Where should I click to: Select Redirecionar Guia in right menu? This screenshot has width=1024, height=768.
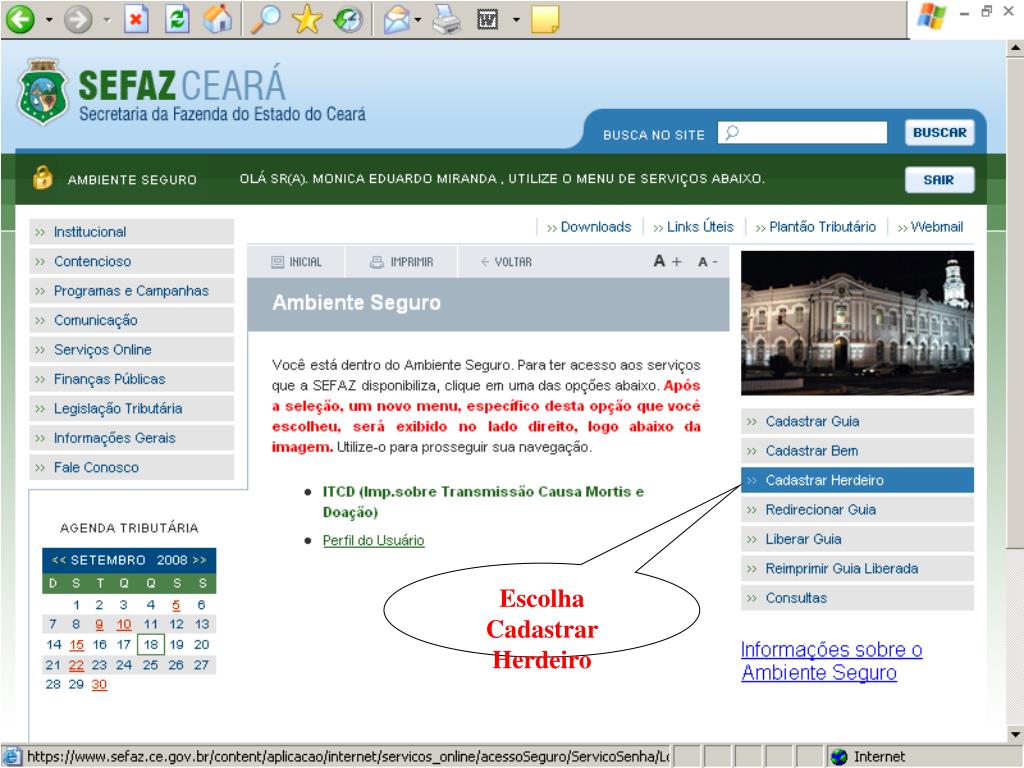(857, 509)
